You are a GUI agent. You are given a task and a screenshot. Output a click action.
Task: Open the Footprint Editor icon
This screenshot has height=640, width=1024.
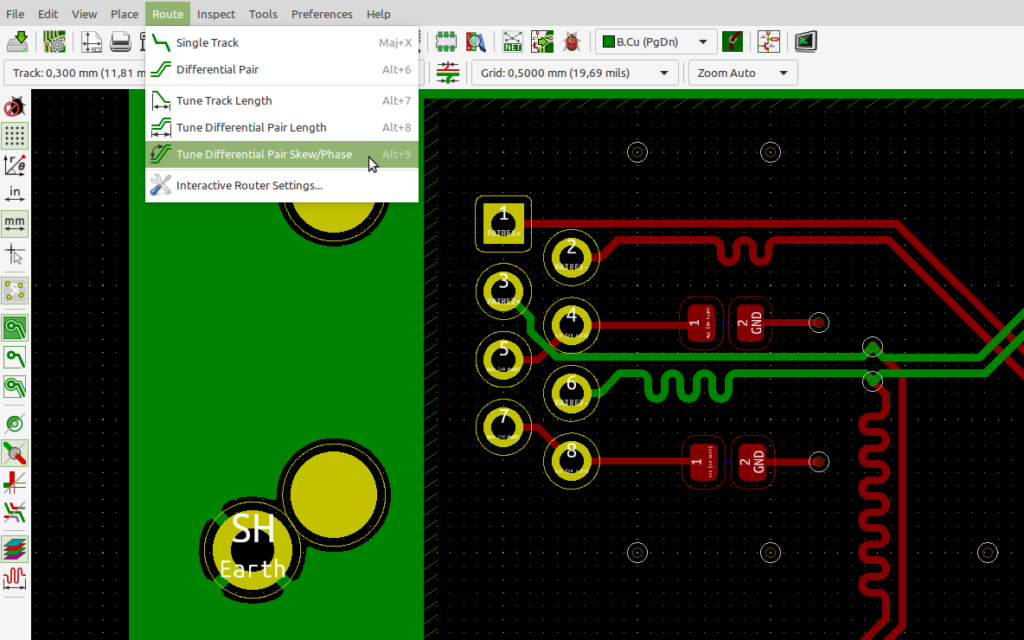(x=446, y=42)
